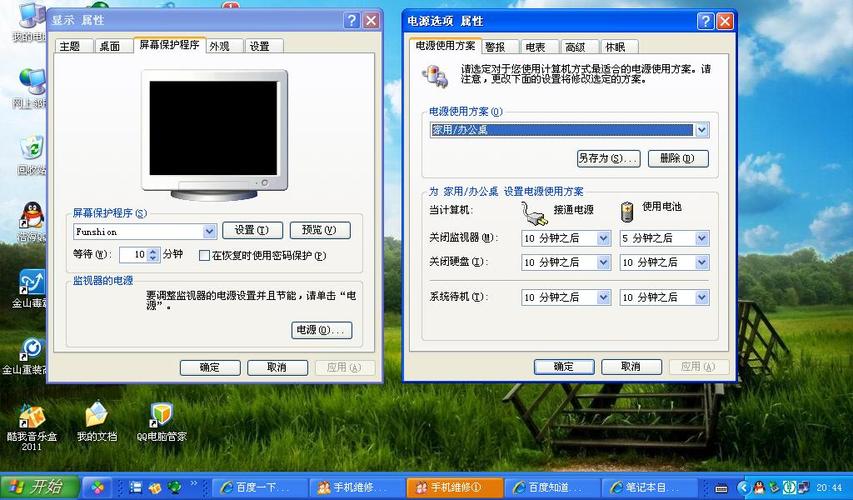The image size is (853, 500).
Task: Click the network monitor tray icon
Action: tap(803, 487)
